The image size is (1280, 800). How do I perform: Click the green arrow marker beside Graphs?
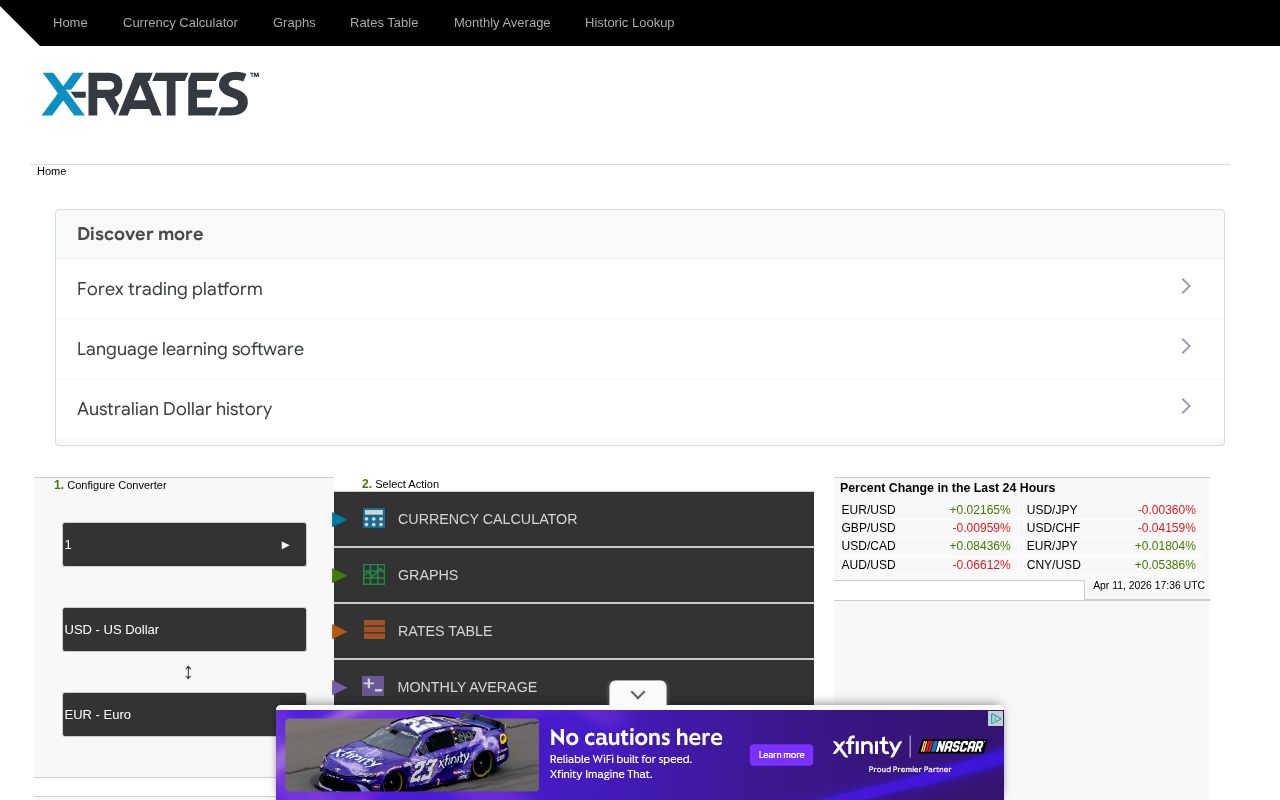(340, 575)
